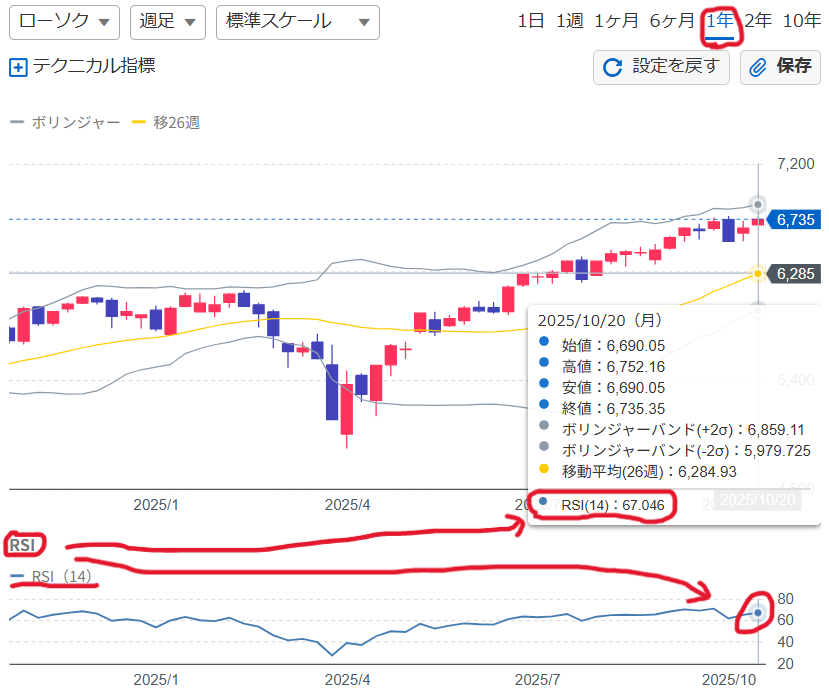Switch to the 1日 period tab
The height and width of the screenshot is (693, 829).
point(531,21)
